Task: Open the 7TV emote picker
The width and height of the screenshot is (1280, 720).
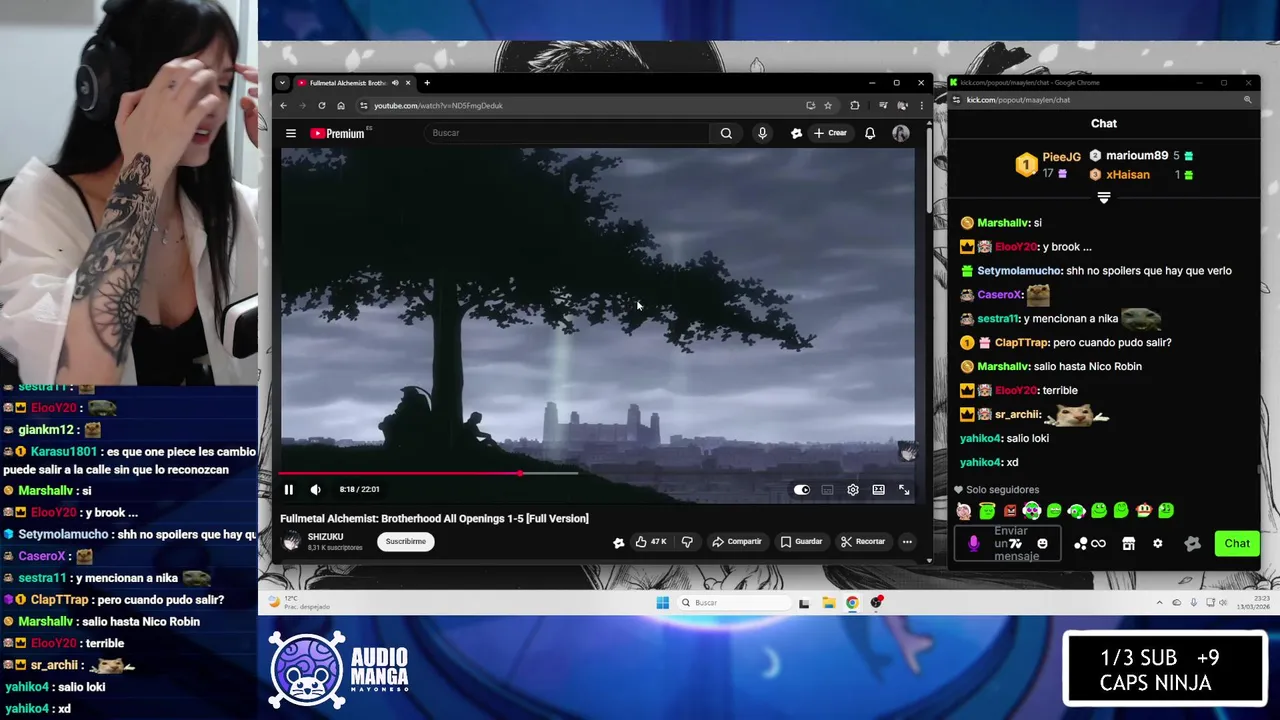Action: (1015, 544)
